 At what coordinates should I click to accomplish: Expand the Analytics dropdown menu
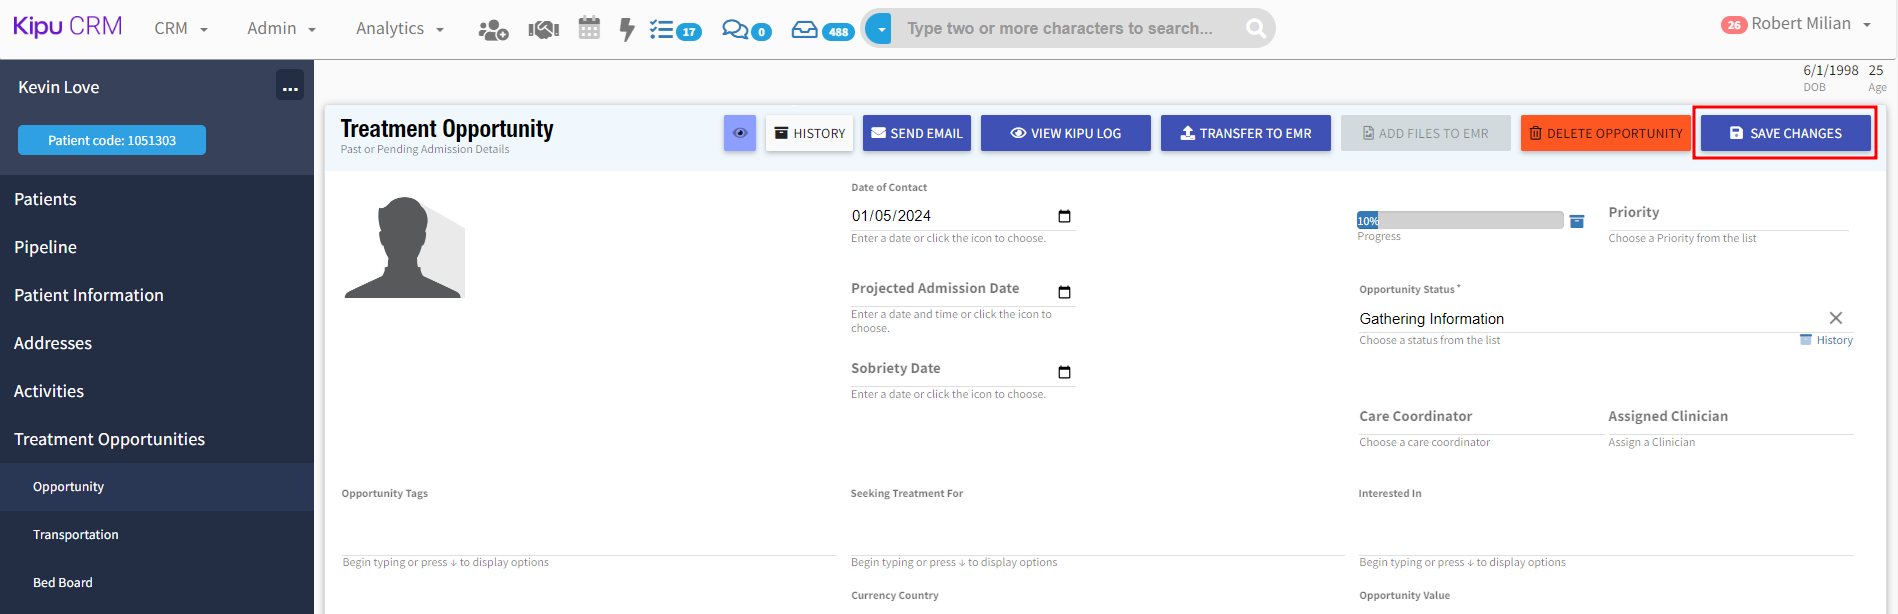pos(399,29)
